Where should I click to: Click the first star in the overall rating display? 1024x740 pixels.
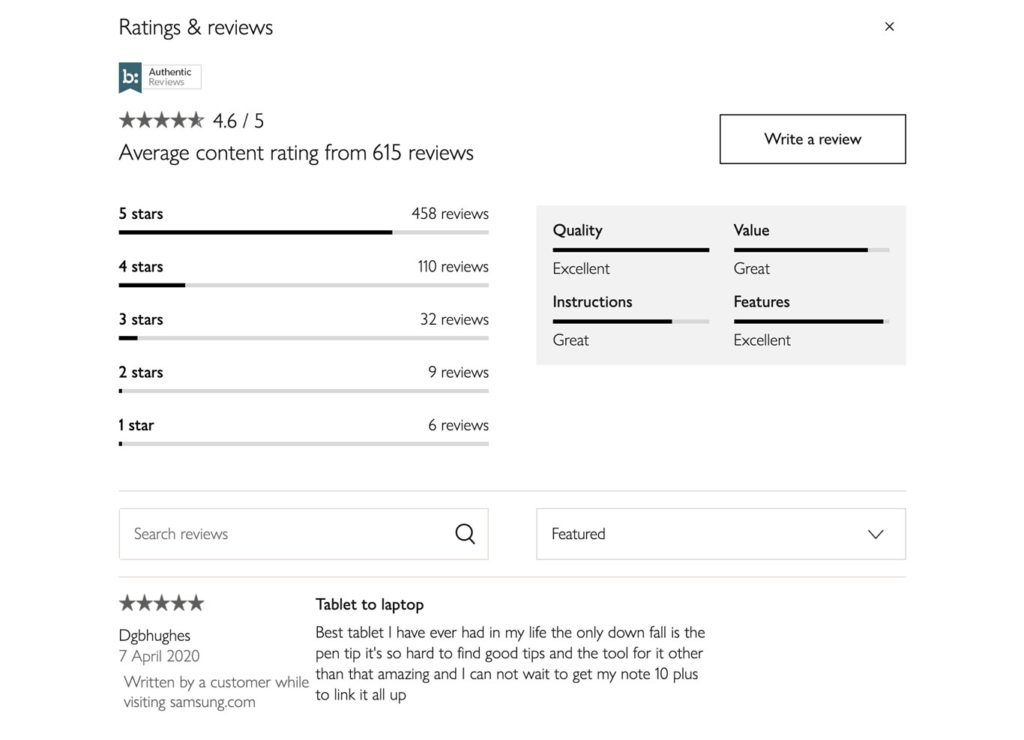(126, 119)
